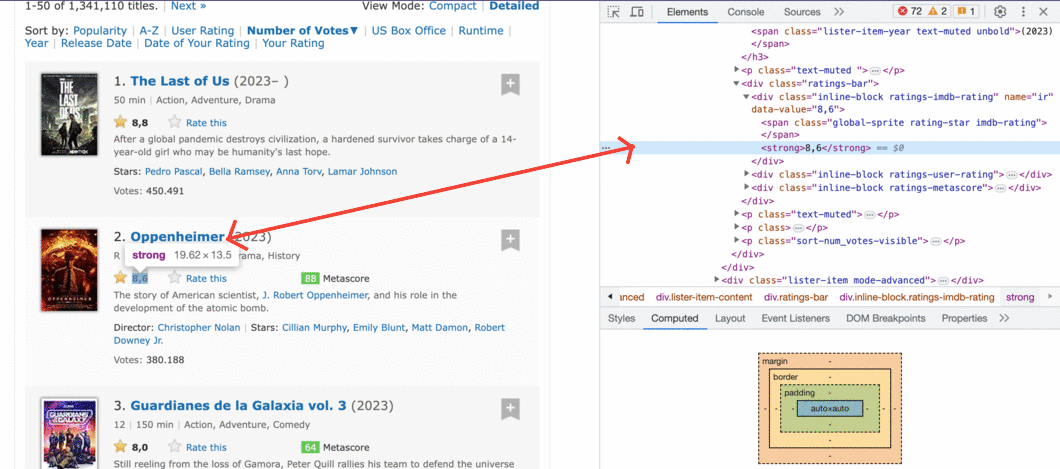Expand the lister-item mode-advanced div node
Image resolution: width=1060 pixels, height=469 pixels.
(718, 280)
